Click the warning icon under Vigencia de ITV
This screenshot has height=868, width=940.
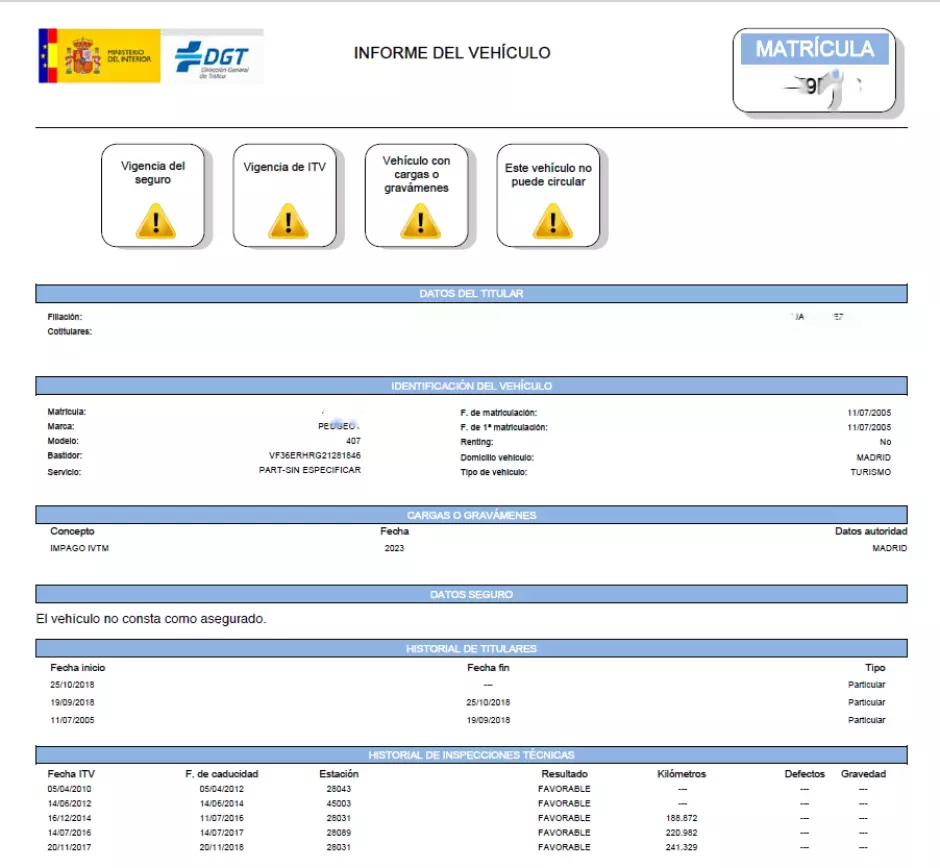pos(286,220)
